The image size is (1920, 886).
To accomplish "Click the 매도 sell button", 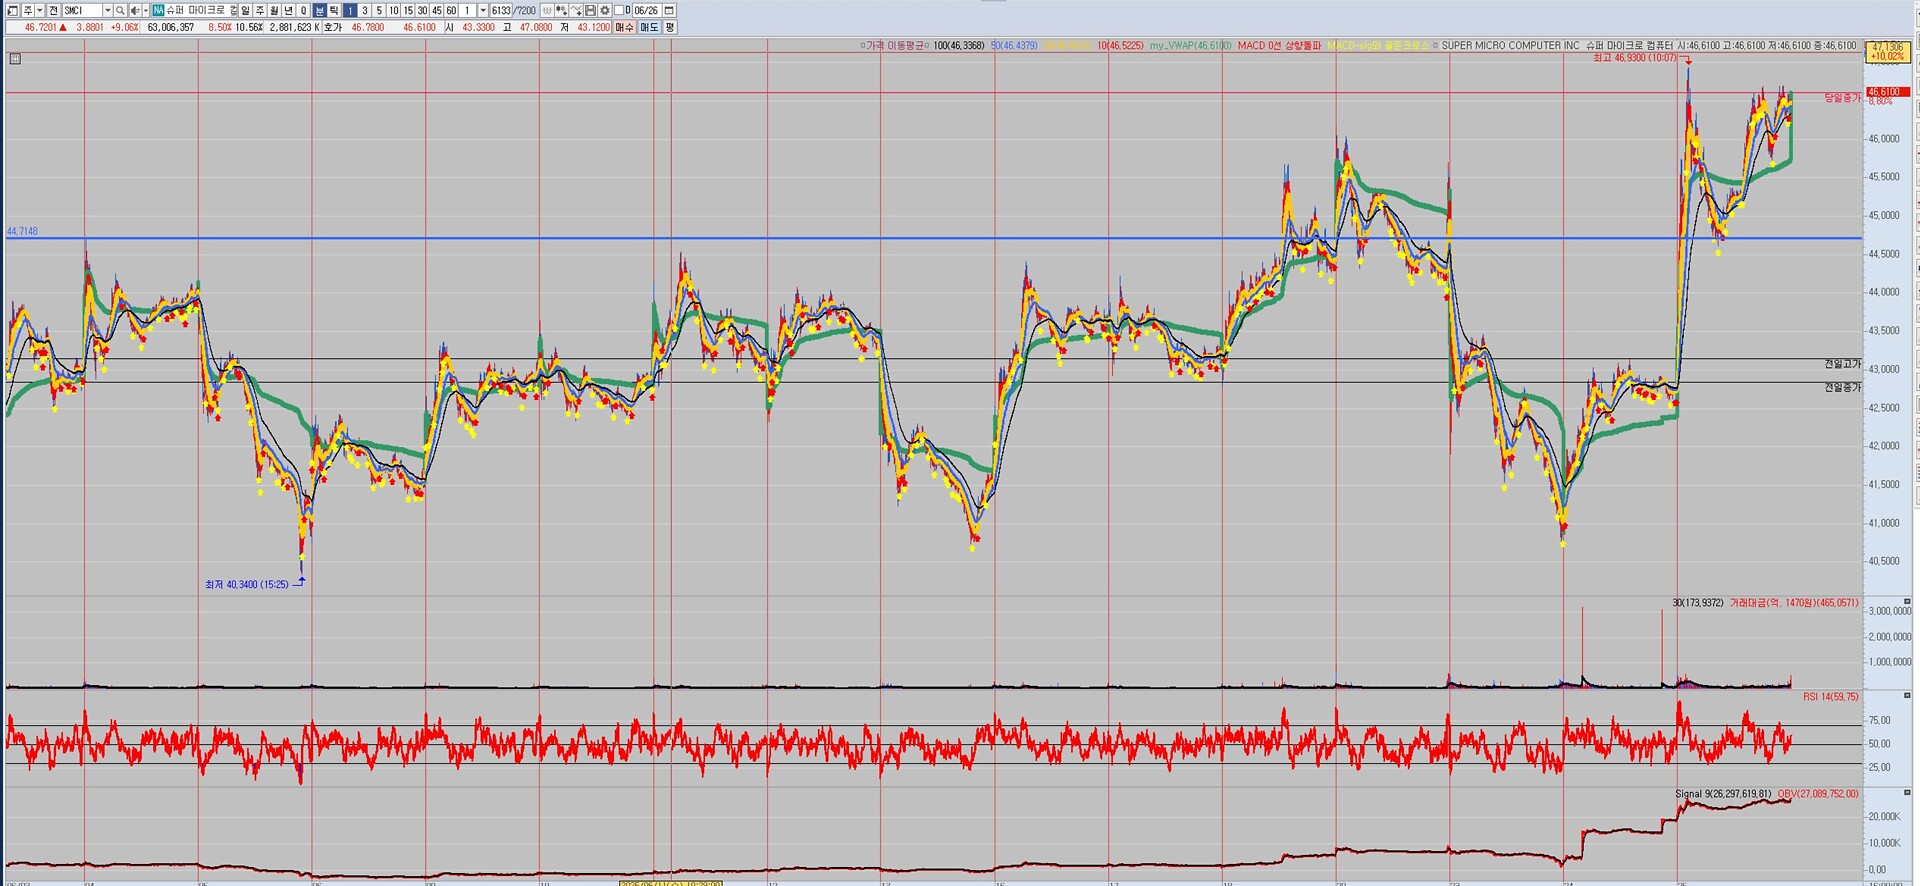I will coord(649,27).
